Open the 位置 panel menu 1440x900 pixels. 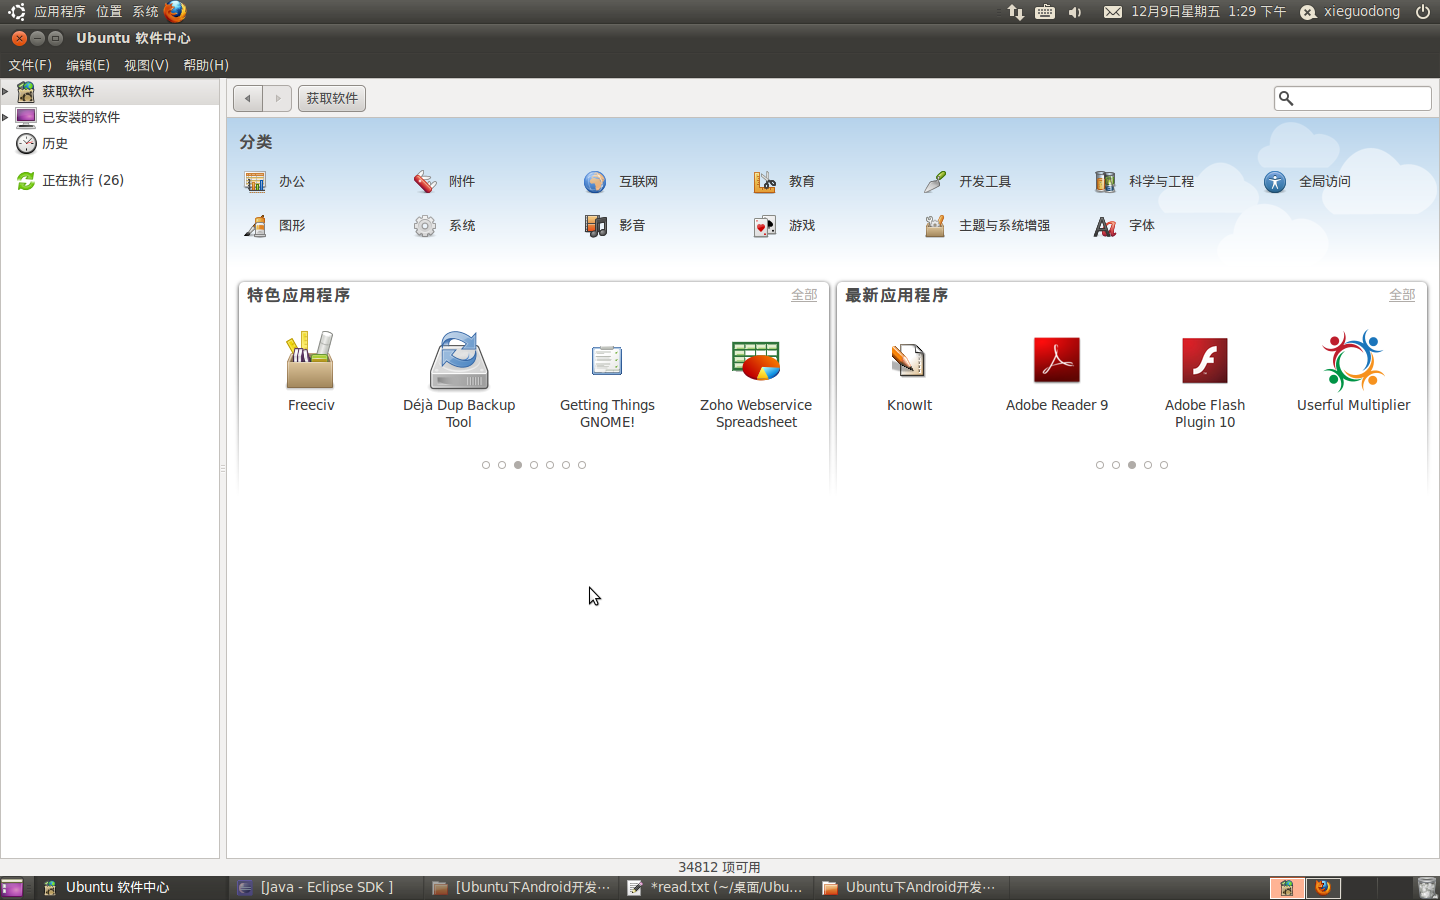(109, 12)
